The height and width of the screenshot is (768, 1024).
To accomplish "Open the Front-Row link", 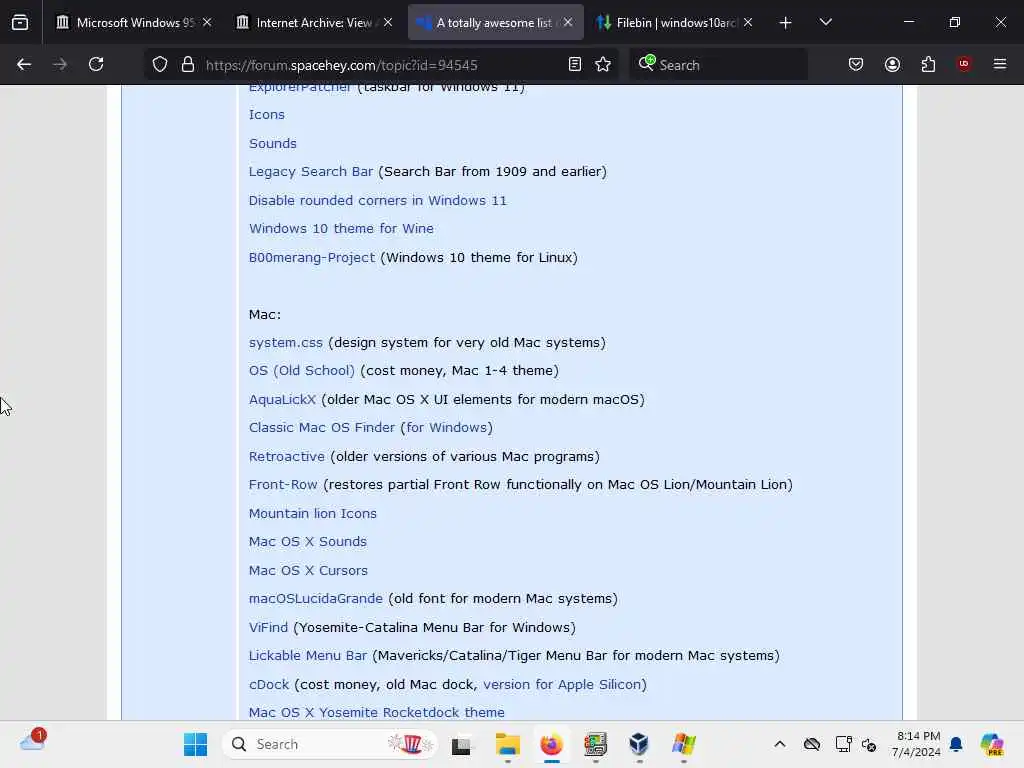I will tap(283, 485).
